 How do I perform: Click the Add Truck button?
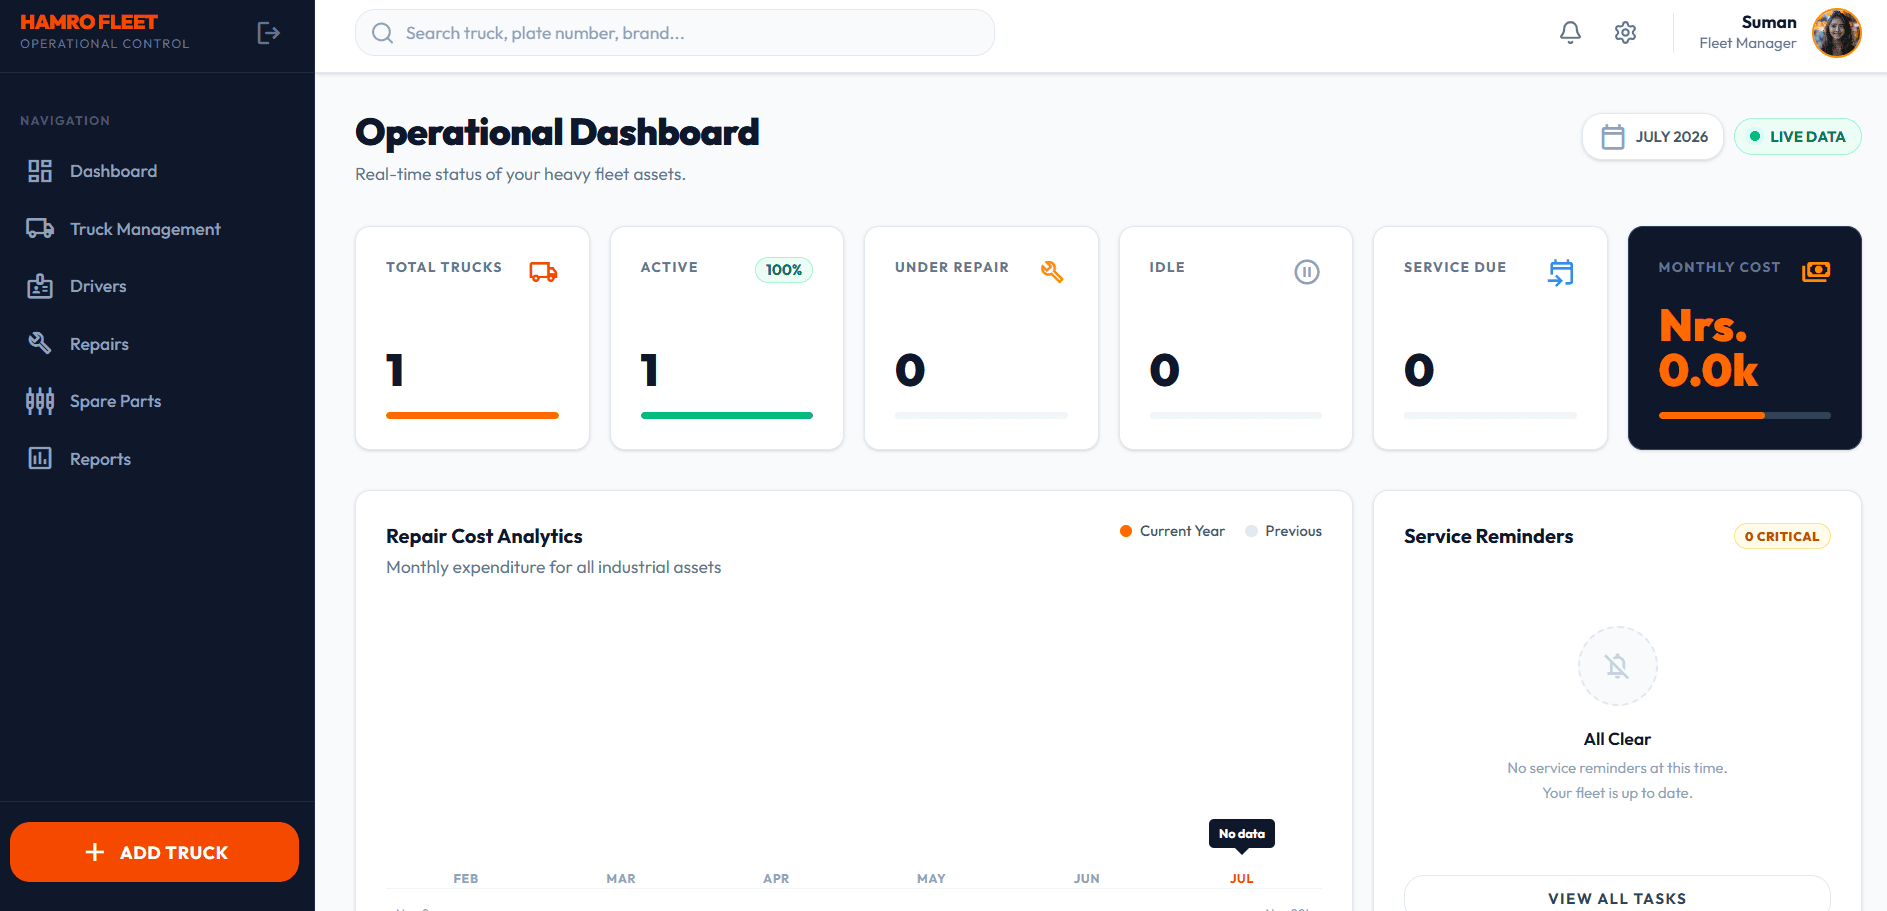155,852
